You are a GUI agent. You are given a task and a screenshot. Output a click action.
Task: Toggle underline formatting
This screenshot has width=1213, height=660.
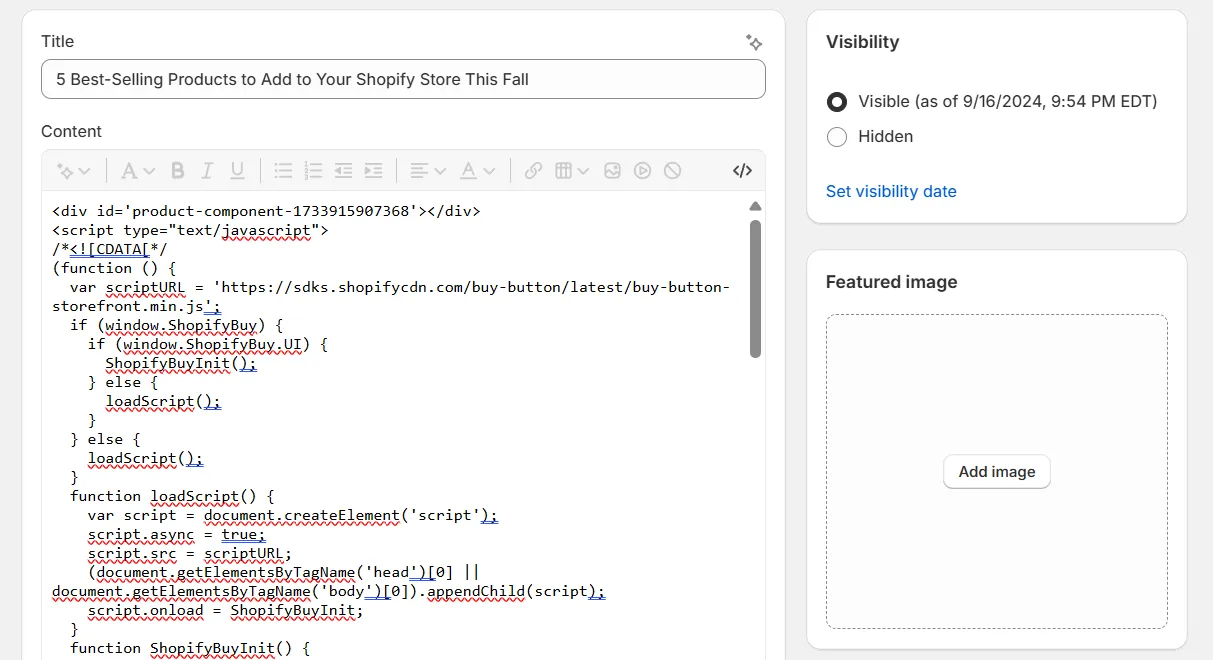tap(237, 171)
